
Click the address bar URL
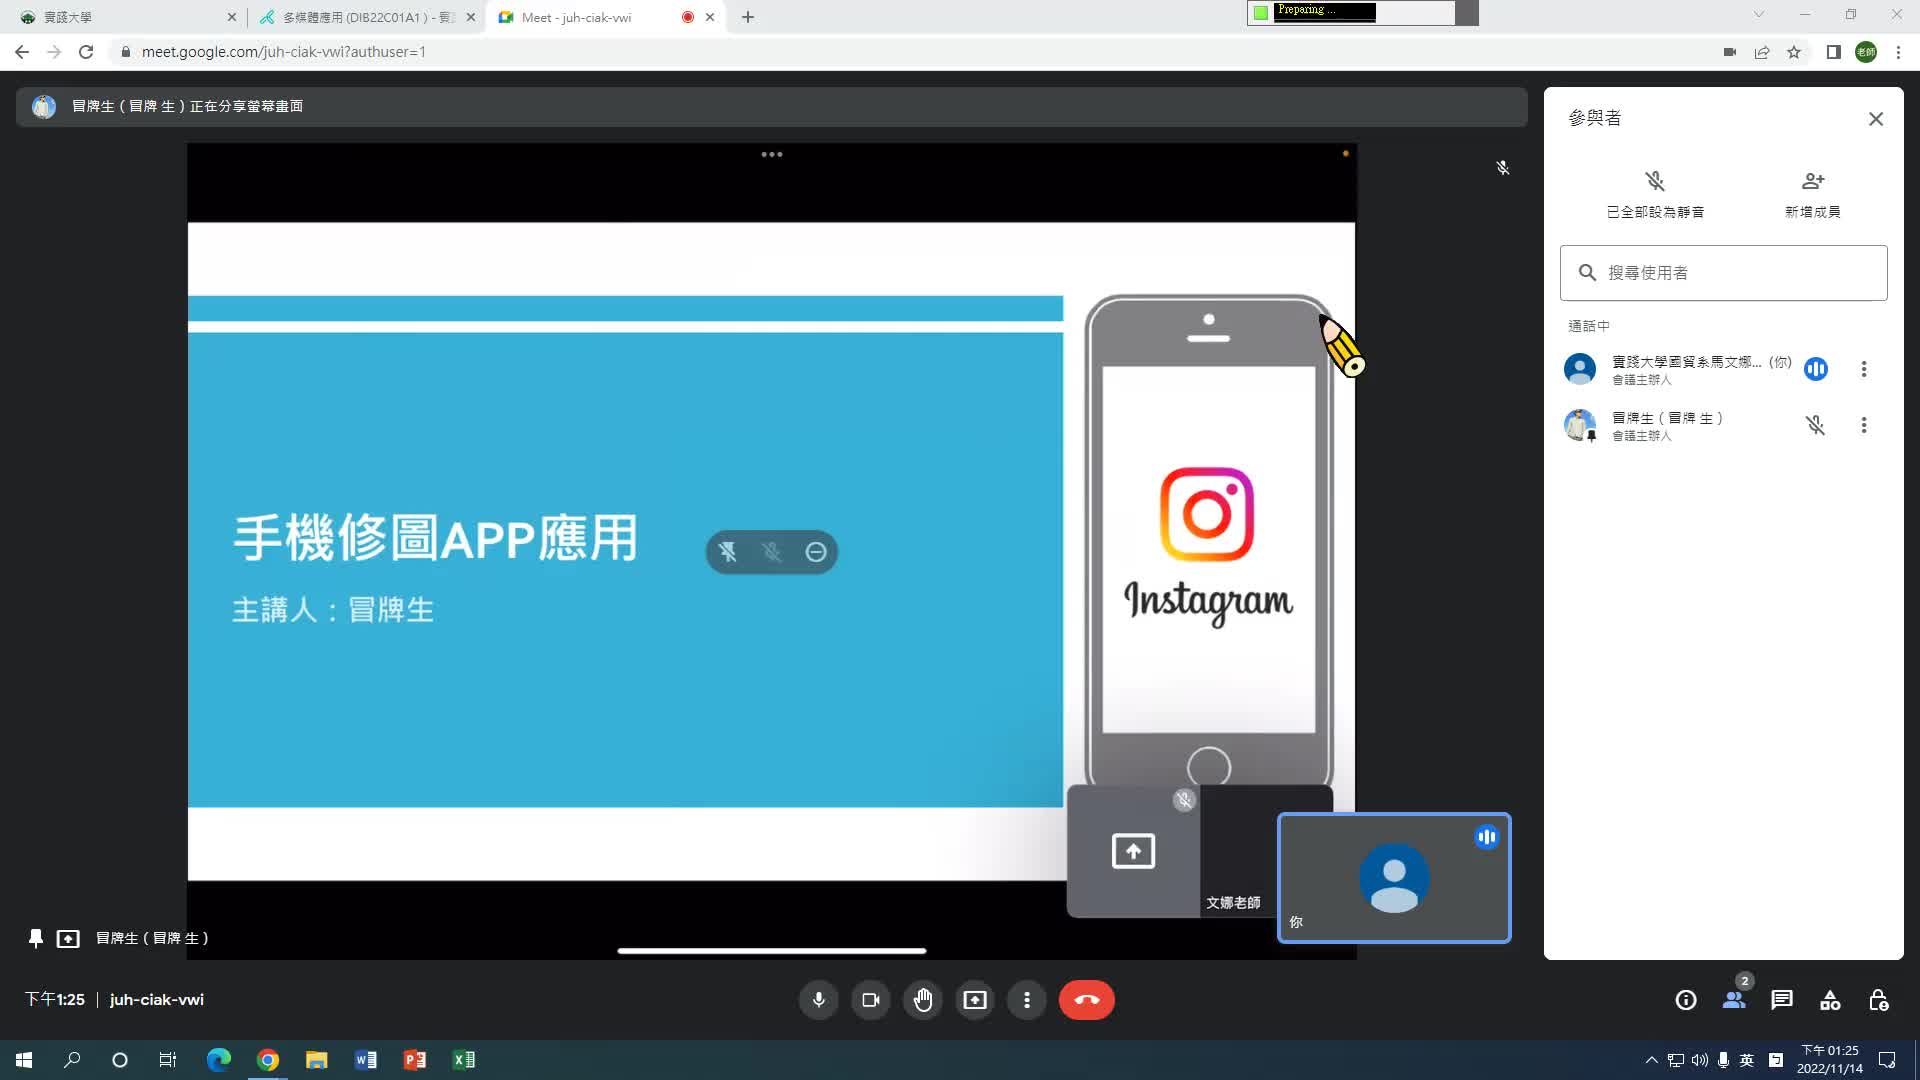(283, 52)
